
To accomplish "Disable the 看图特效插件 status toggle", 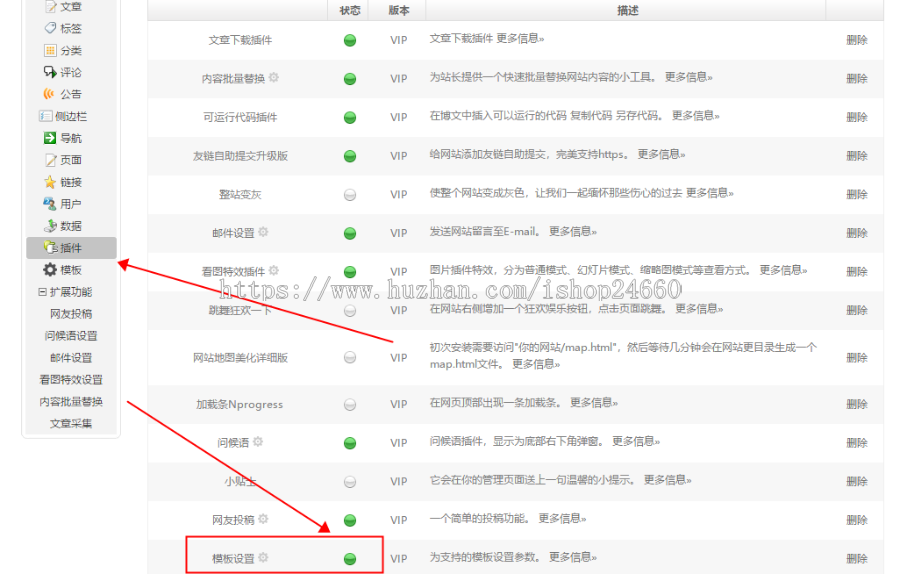I will click(350, 272).
